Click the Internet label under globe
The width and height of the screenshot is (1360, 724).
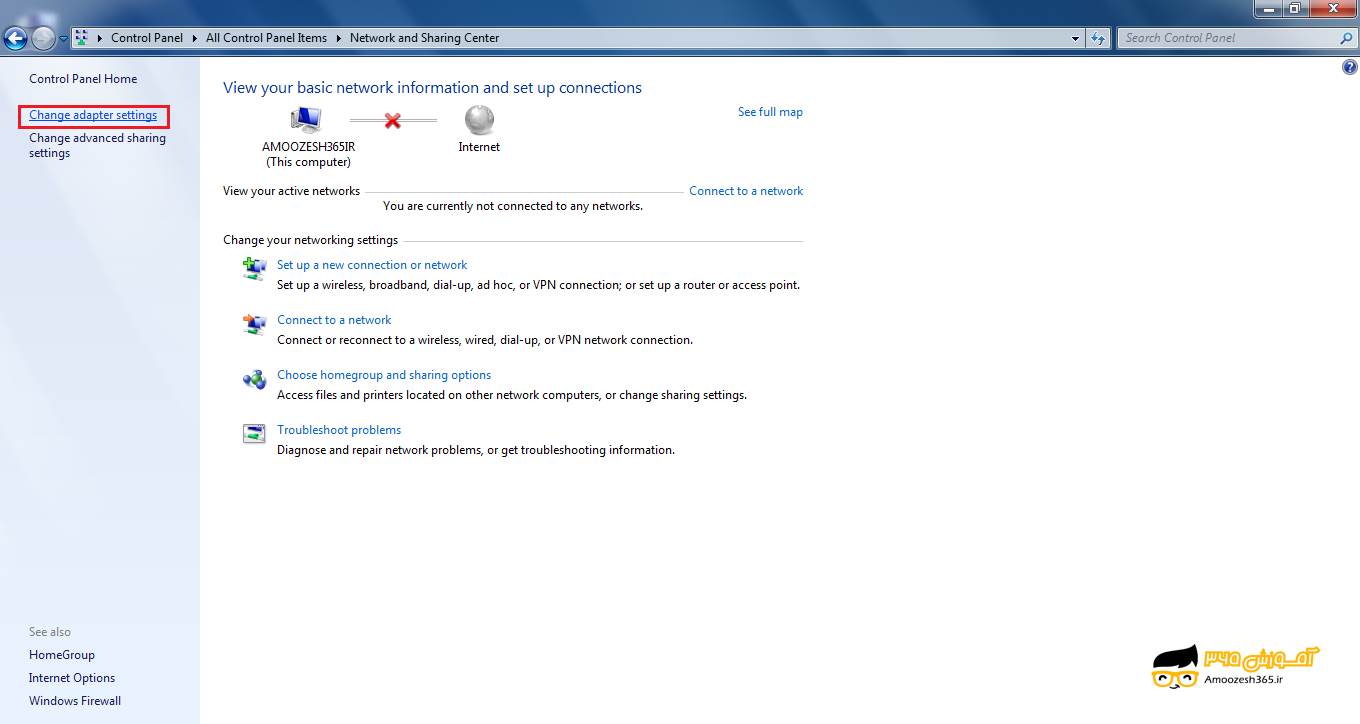pos(479,147)
